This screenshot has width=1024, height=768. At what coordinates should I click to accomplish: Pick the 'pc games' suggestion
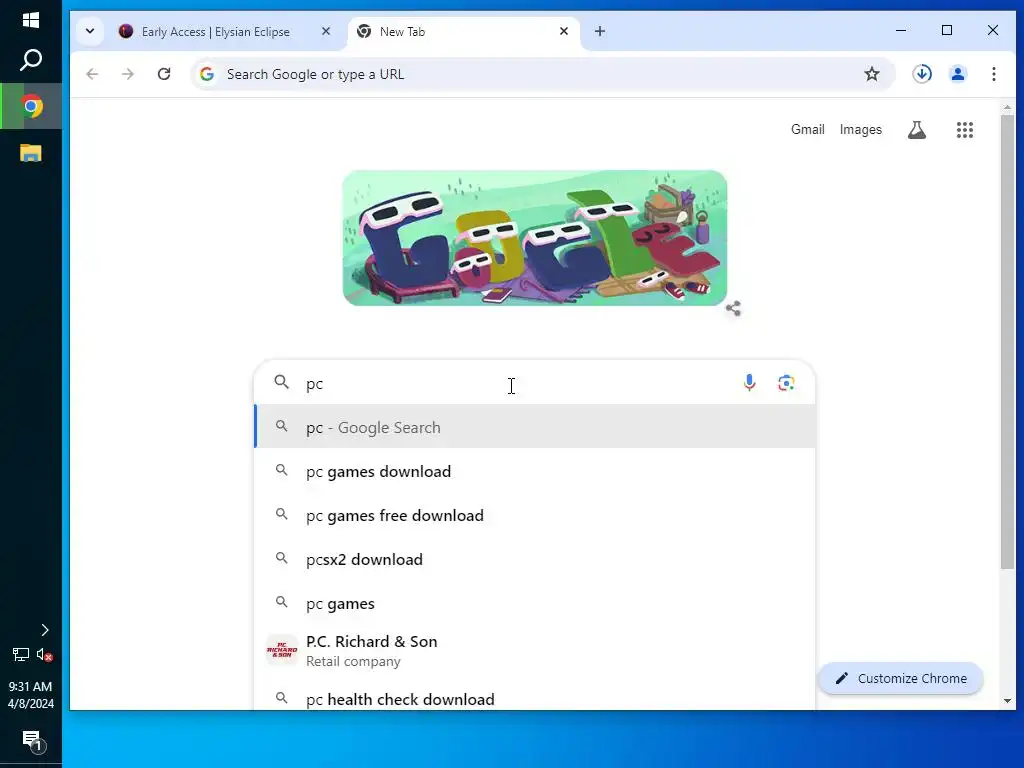(535, 603)
